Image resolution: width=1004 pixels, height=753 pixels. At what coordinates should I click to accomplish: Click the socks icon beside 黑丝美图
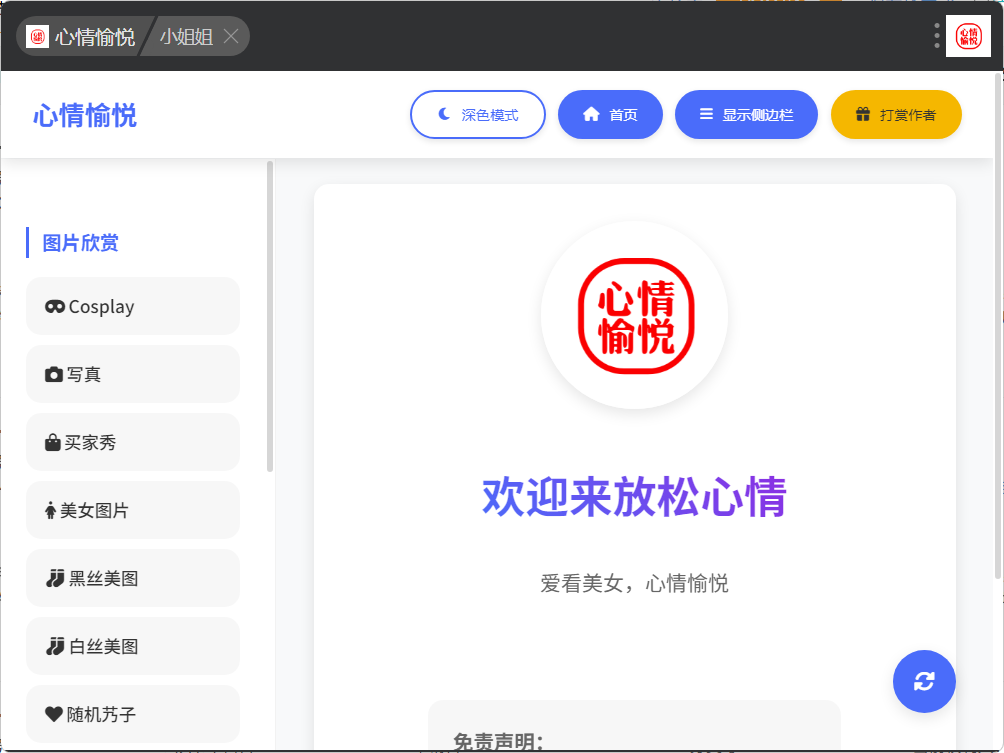54,578
